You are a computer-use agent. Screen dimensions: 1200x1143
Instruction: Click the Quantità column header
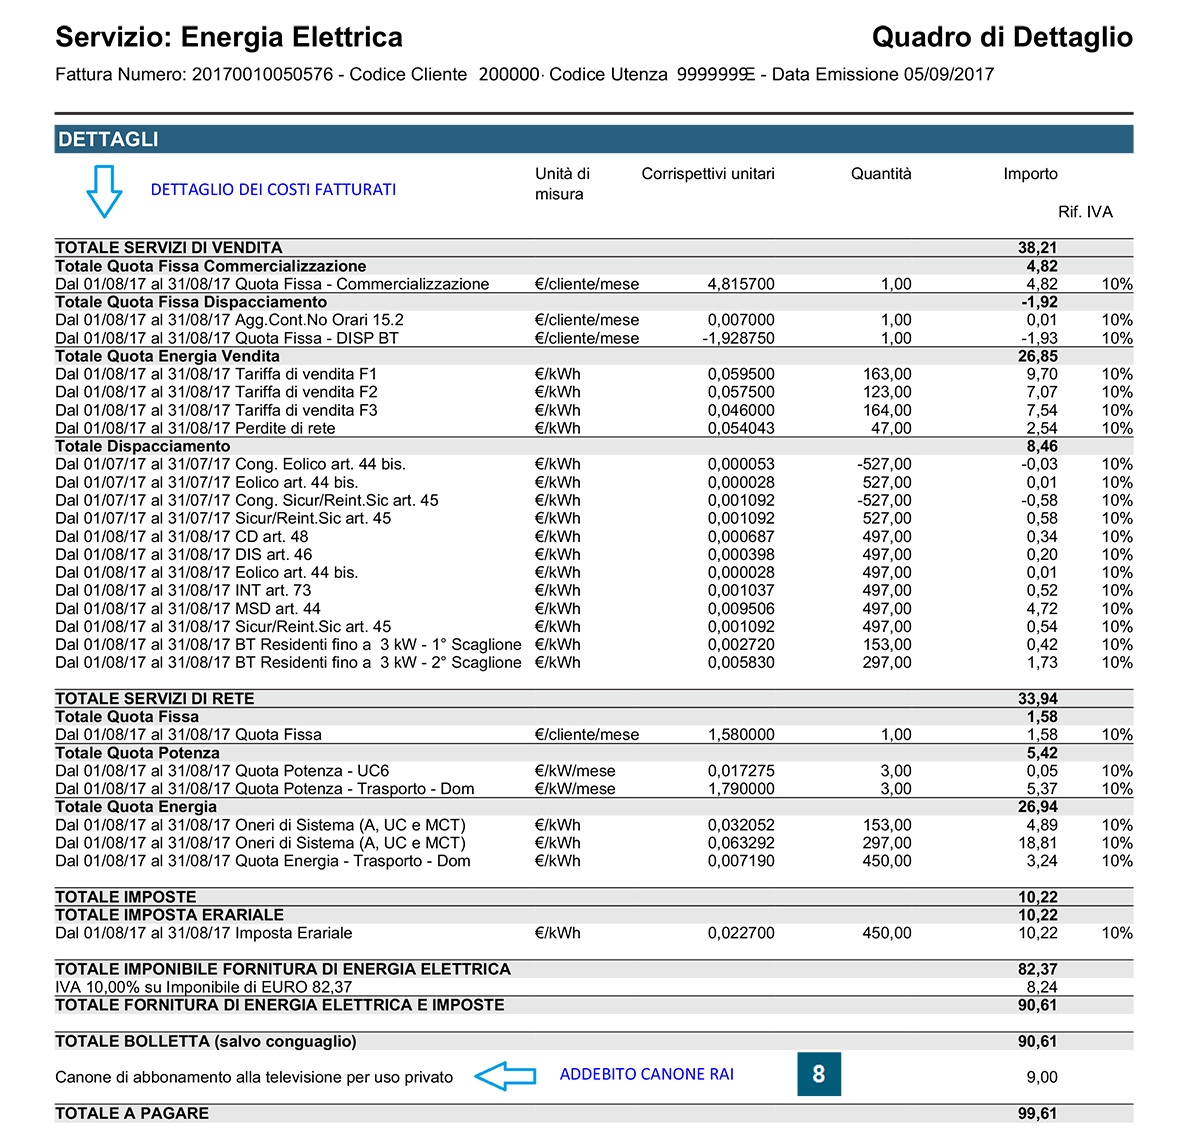pyautogui.click(x=881, y=174)
